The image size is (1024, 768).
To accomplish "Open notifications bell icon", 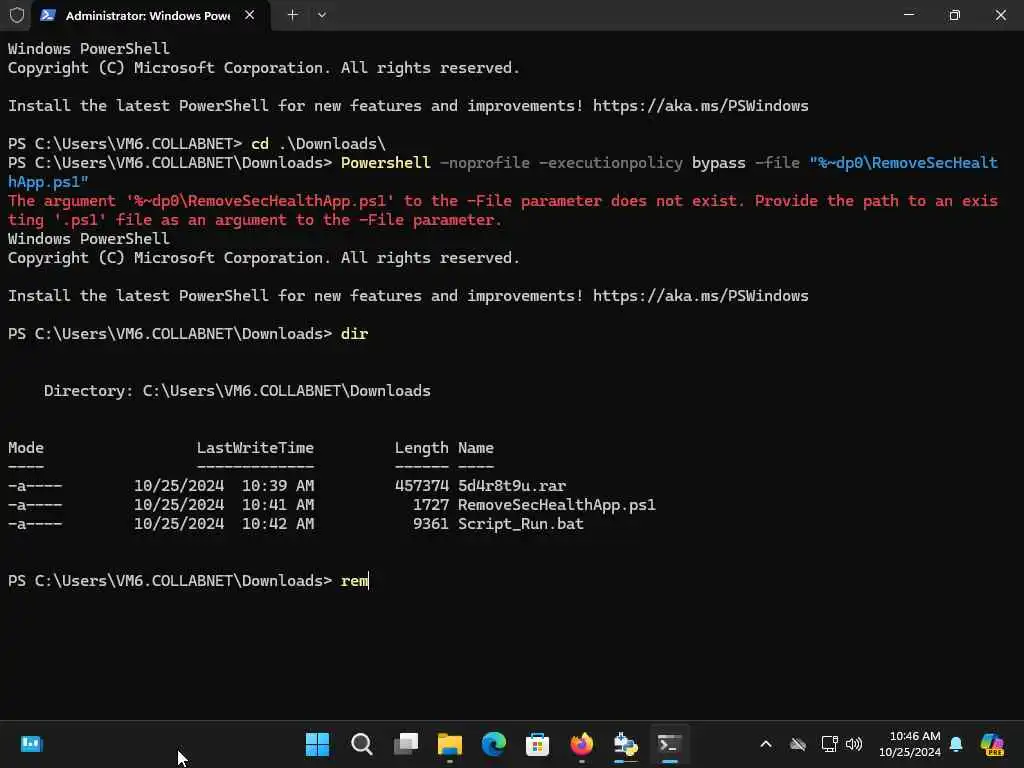I will click(956, 744).
